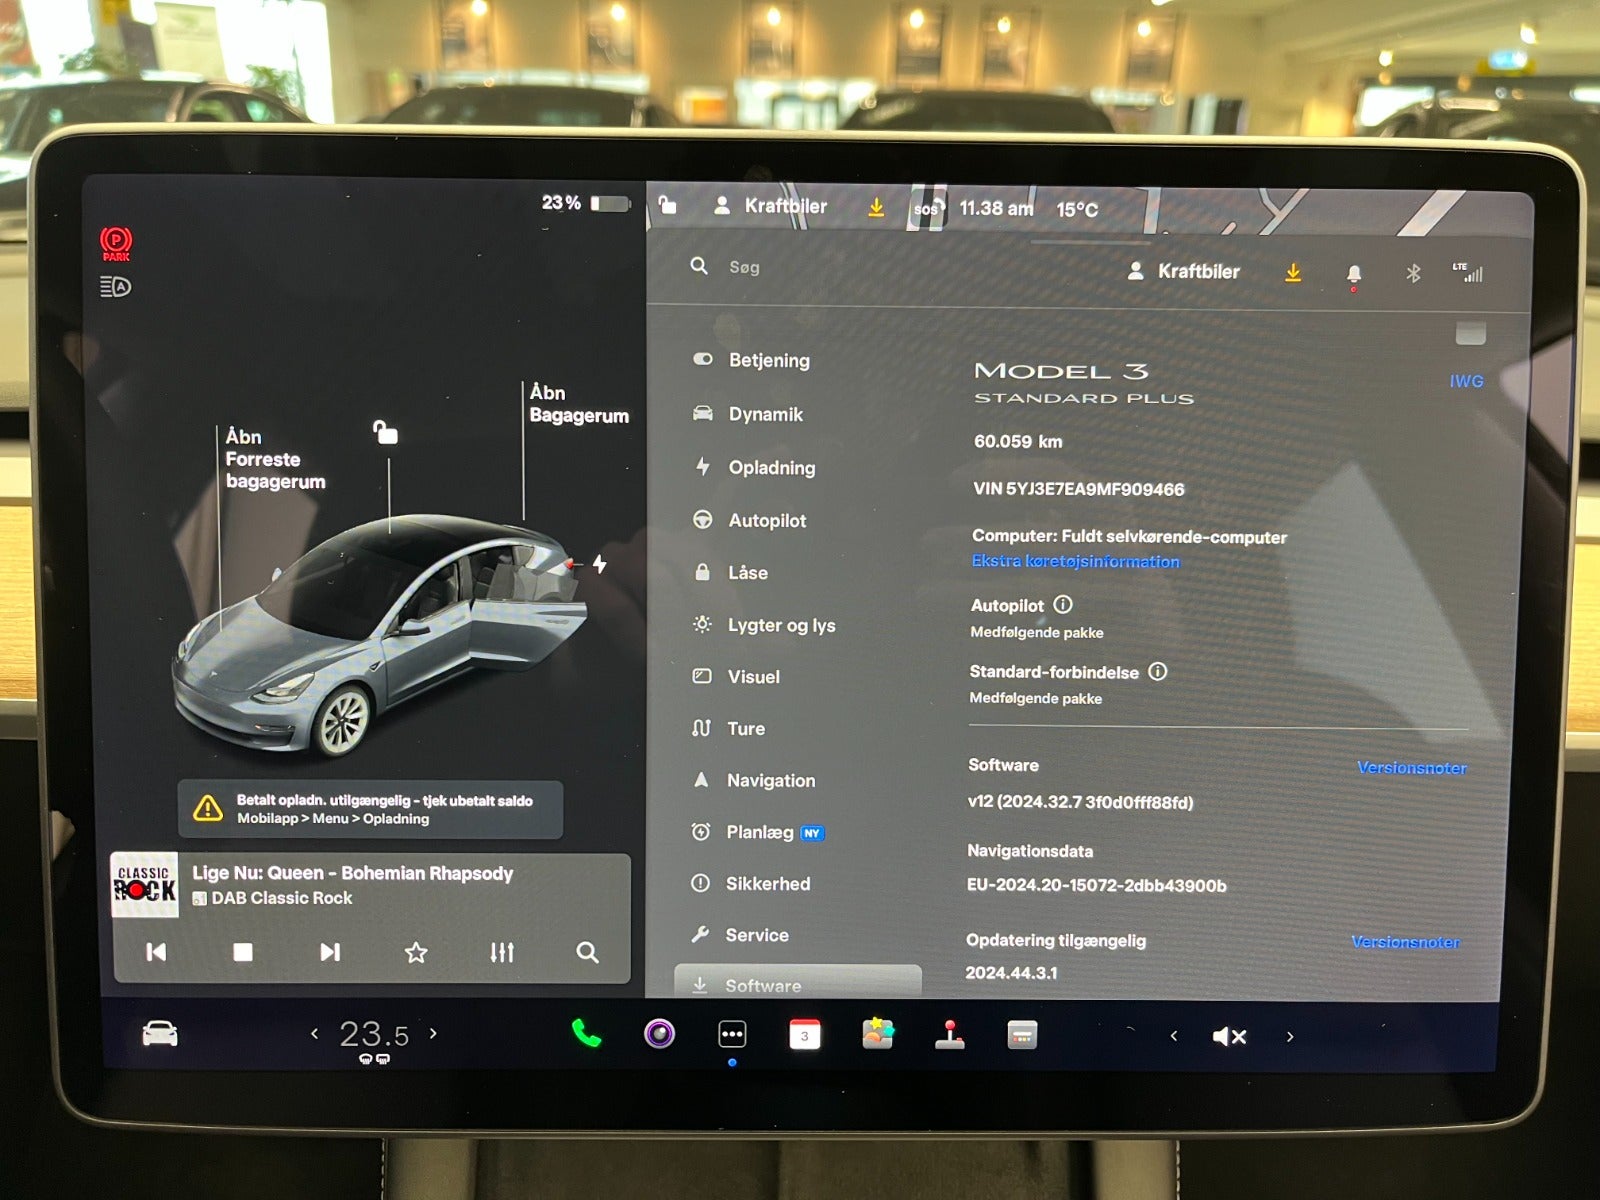
Task: Tap Åbn Forreste bagagerum
Action: coord(275,459)
